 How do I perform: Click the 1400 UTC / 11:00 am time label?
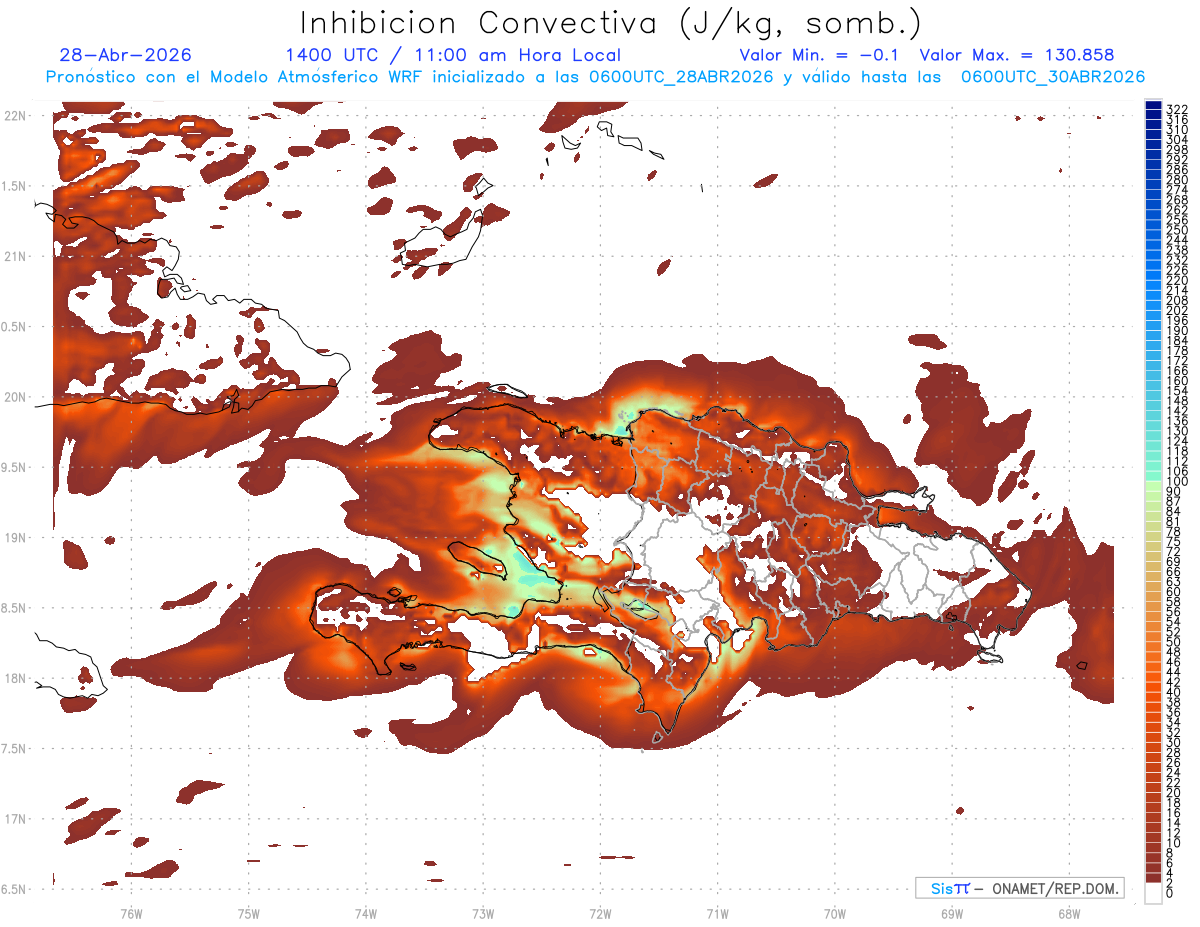[x=453, y=55]
